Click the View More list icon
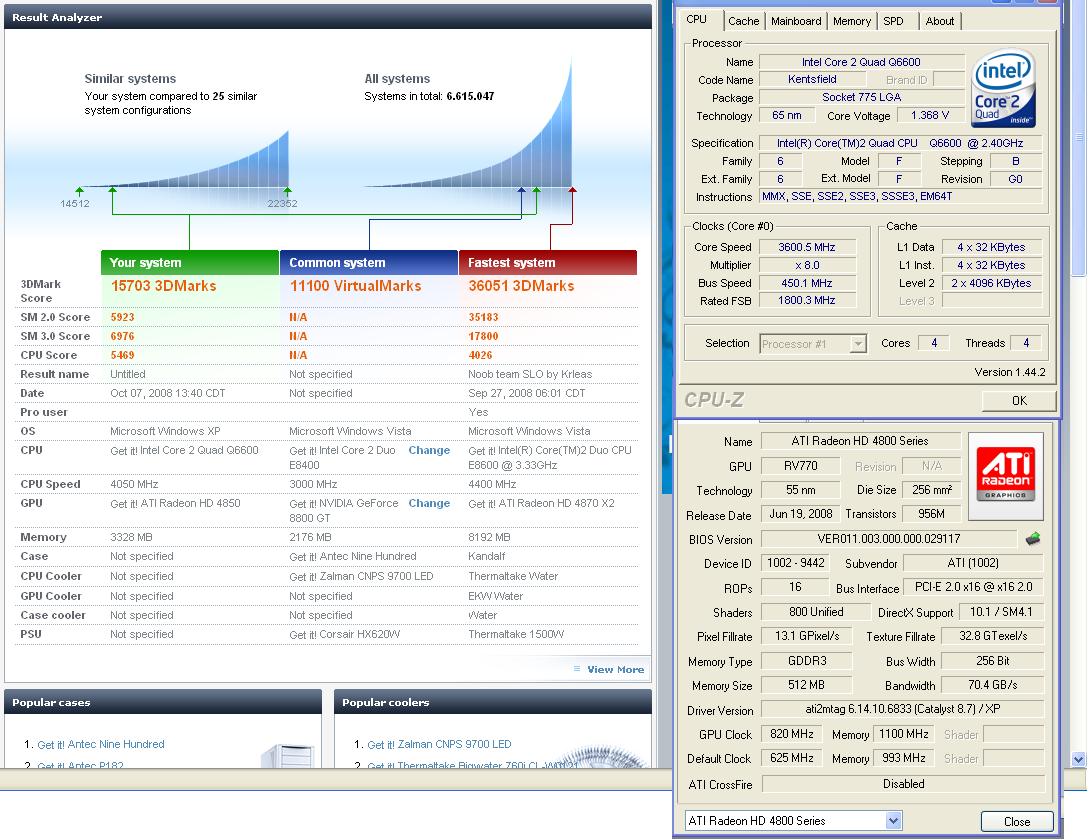1090x840 pixels. (577, 669)
